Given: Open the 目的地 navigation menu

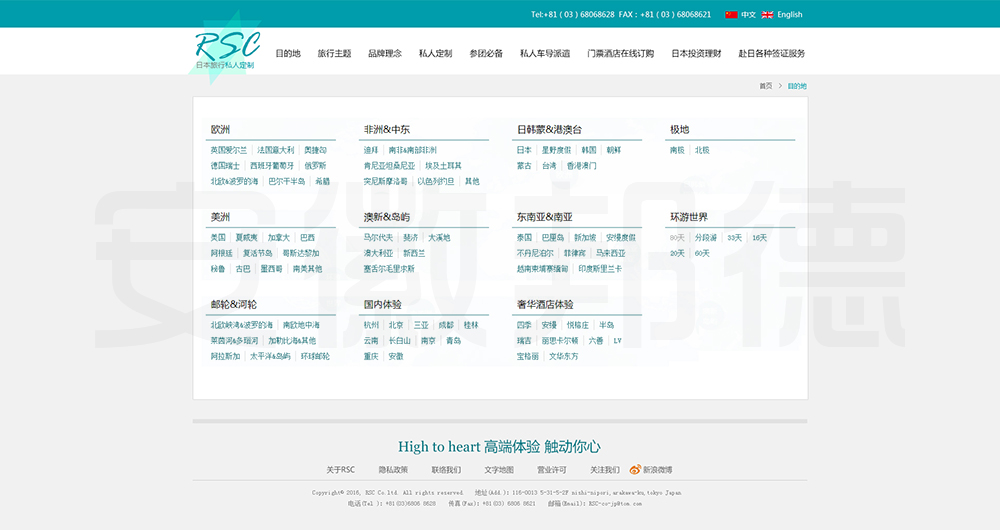Looking at the screenshot, I should pyautogui.click(x=288, y=53).
